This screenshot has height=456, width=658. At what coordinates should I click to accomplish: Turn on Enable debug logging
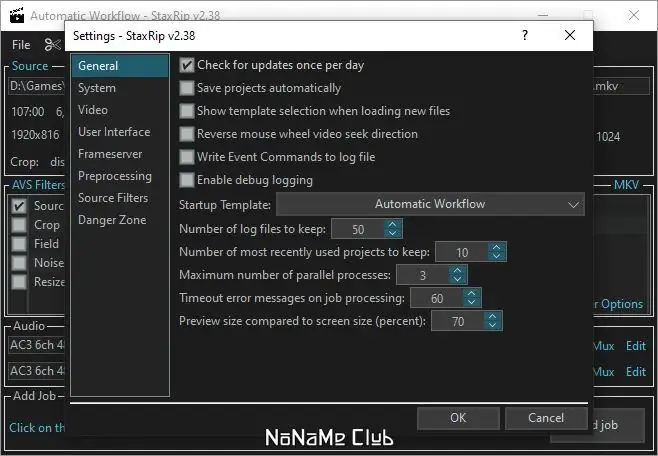(x=187, y=180)
